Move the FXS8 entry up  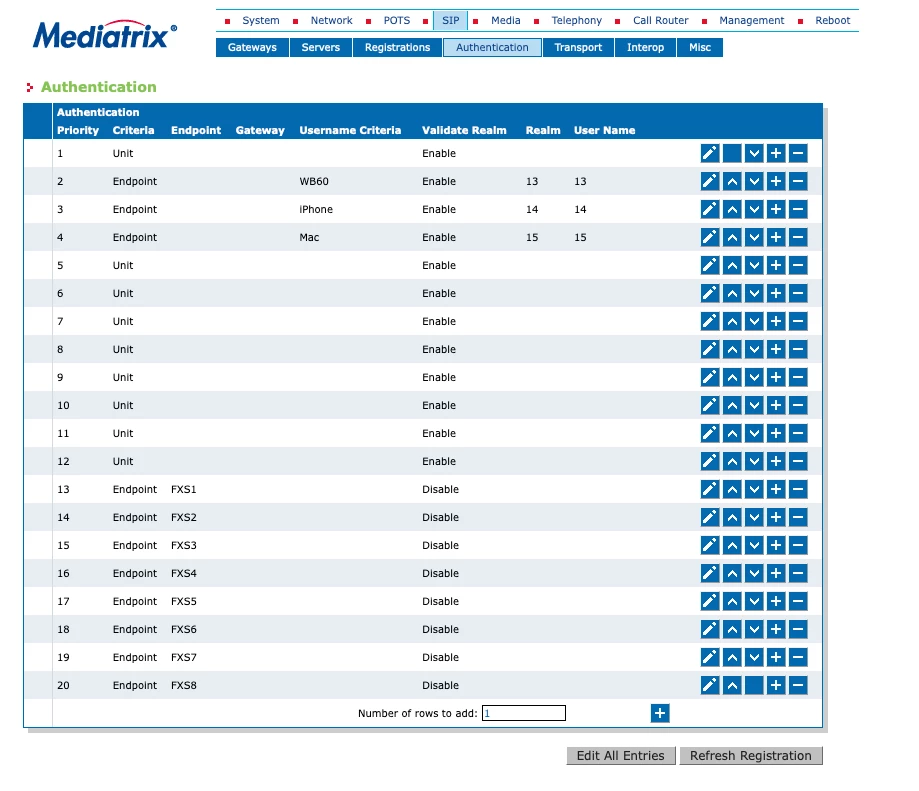tap(732, 685)
